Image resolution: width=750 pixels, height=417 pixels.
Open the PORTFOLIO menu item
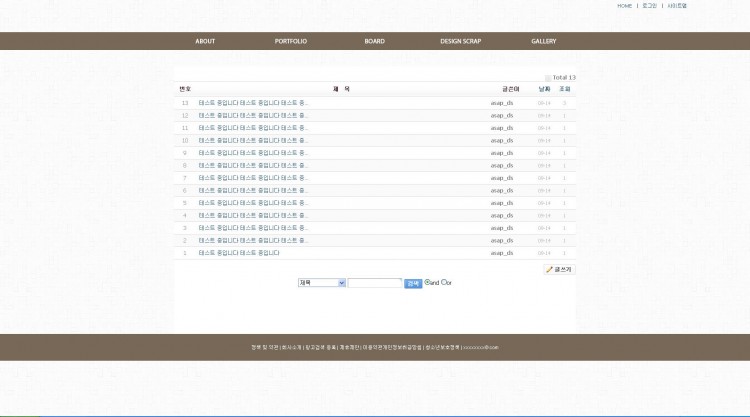[291, 41]
